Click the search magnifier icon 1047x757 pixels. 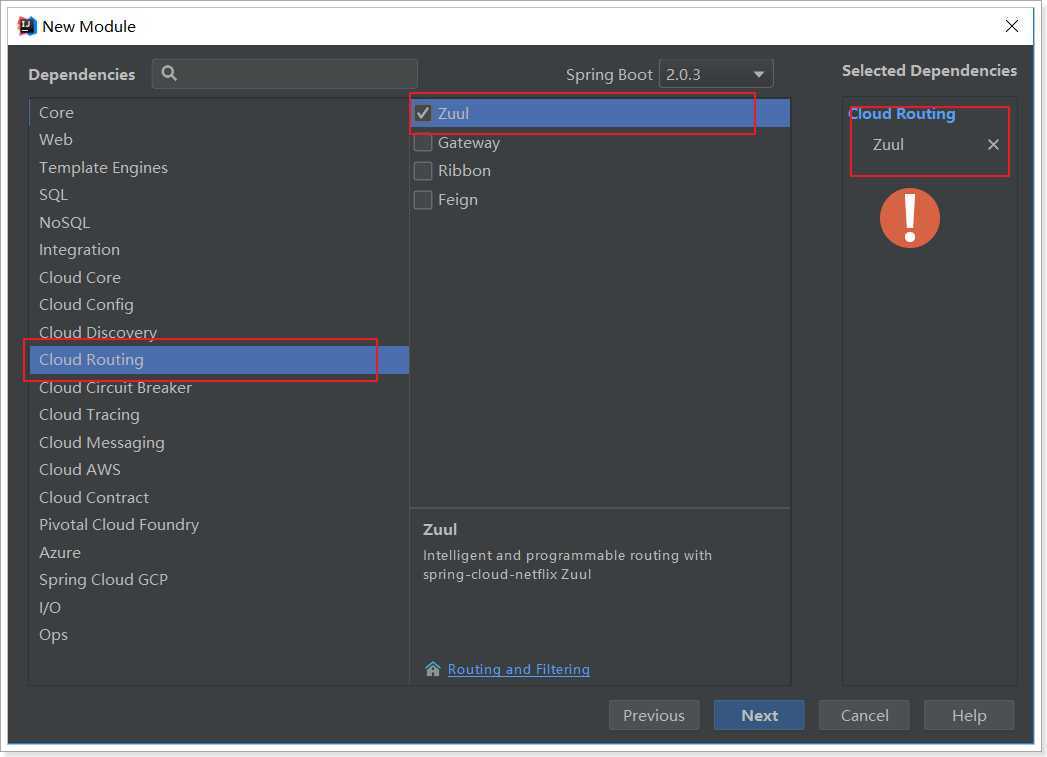click(169, 73)
